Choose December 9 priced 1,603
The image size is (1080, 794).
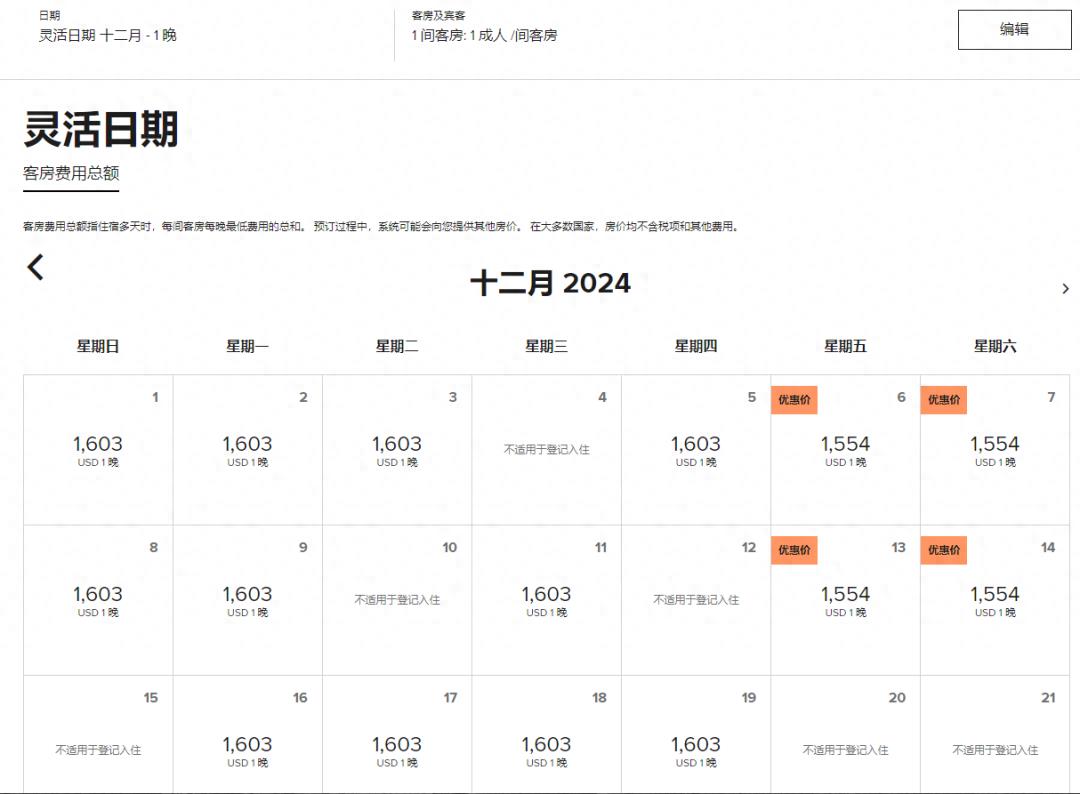click(247, 599)
